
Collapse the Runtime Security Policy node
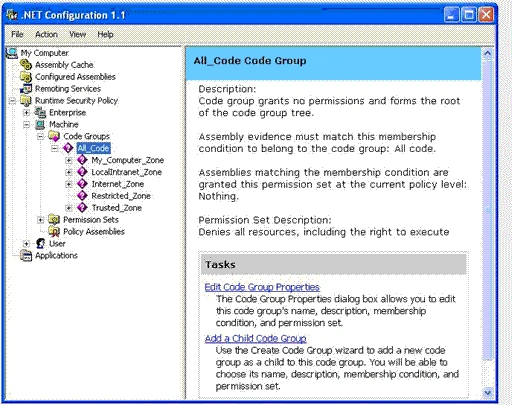click(x=12, y=101)
